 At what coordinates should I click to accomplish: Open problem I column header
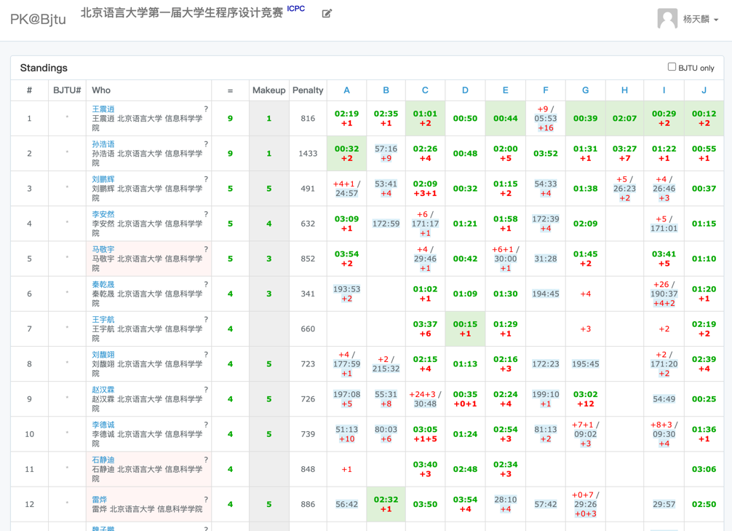point(664,90)
